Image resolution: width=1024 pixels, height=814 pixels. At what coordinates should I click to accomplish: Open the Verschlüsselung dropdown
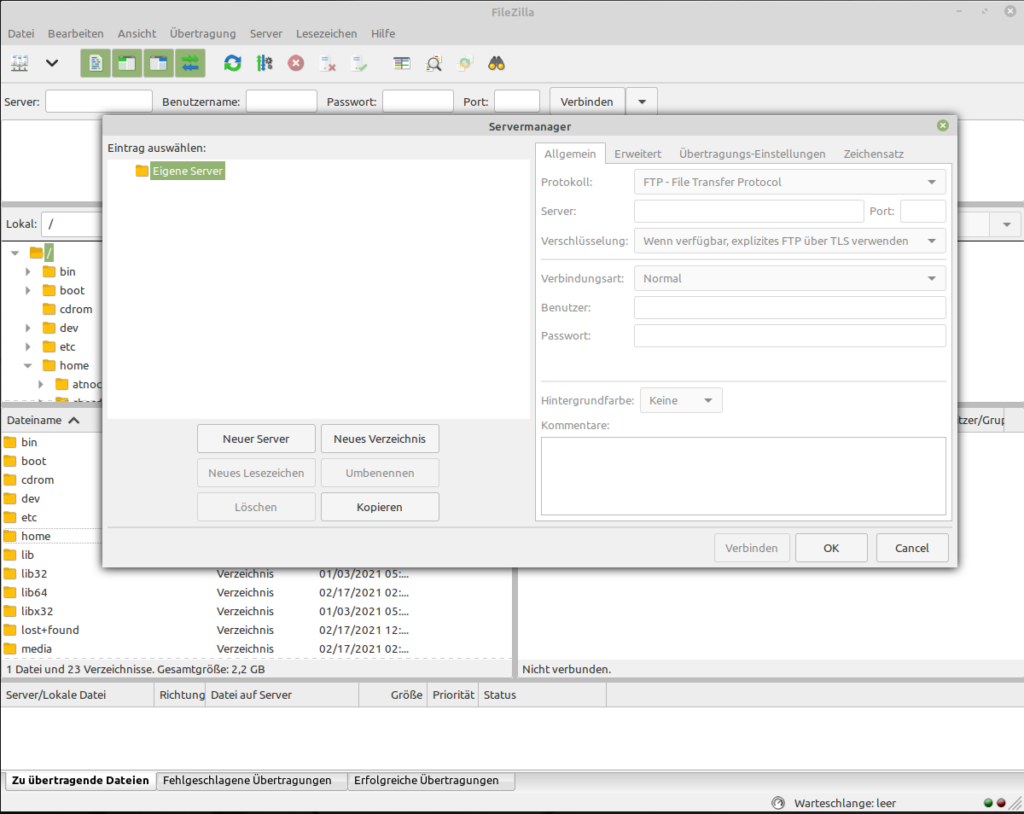pyautogui.click(x=790, y=240)
